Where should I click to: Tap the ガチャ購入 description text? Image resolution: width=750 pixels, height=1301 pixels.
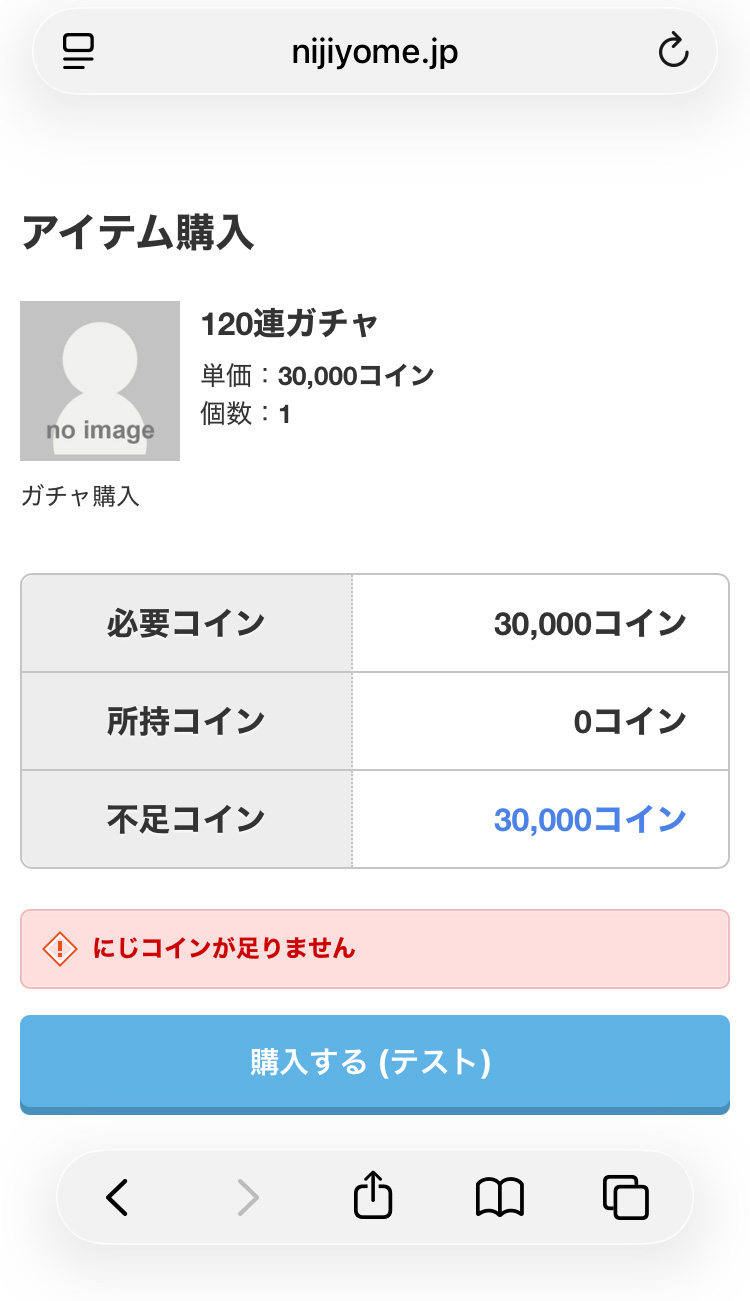80,496
